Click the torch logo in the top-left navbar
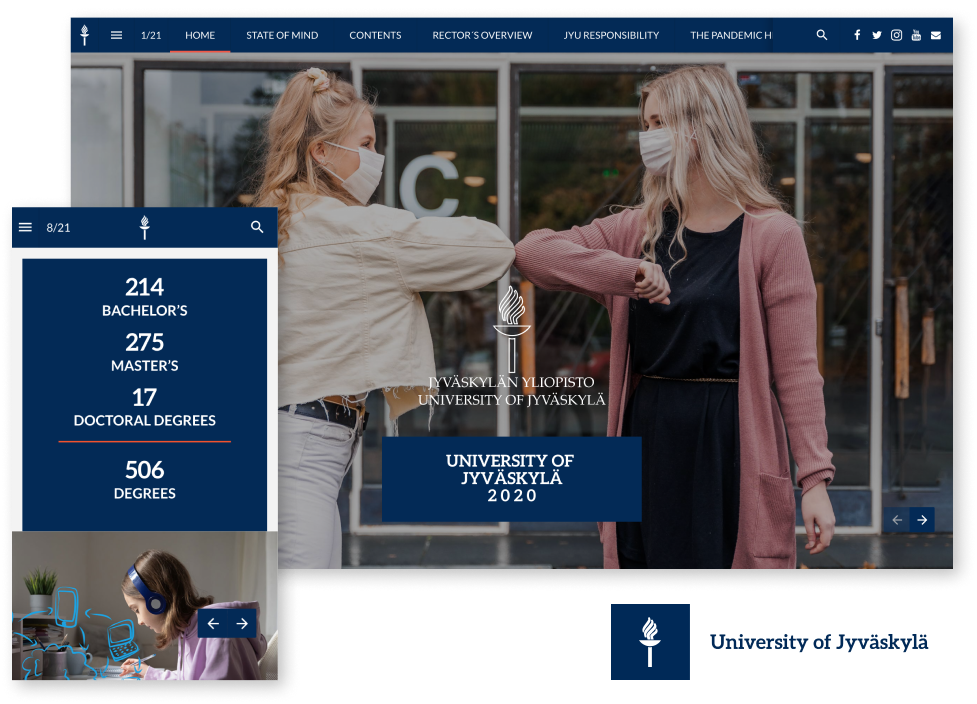Screen dimensions: 977x704 pos(85,35)
